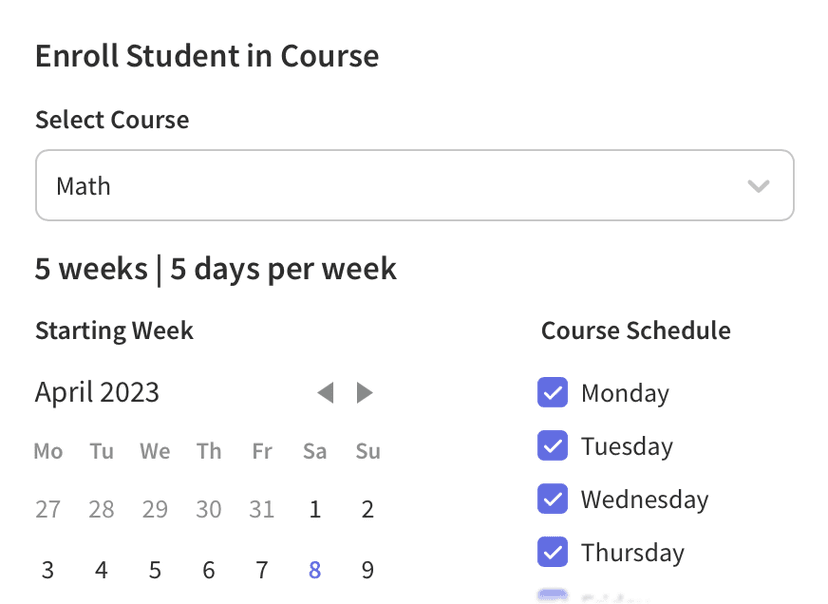This screenshot has width=828, height=604.
Task: Click the Thursday label text
Action: [x=632, y=552]
